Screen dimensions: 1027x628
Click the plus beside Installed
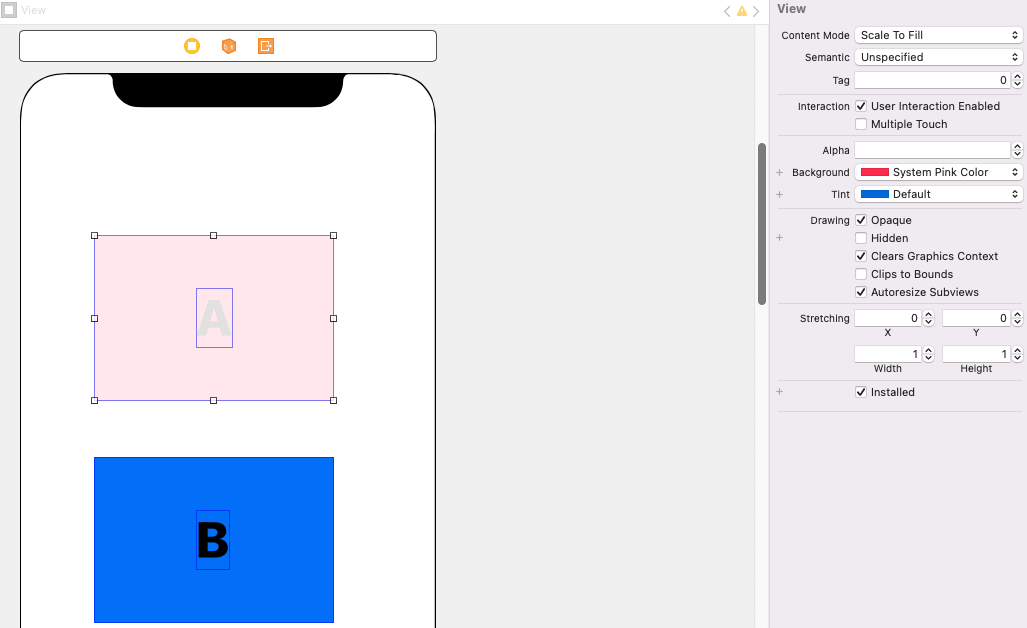pos(779,392)
